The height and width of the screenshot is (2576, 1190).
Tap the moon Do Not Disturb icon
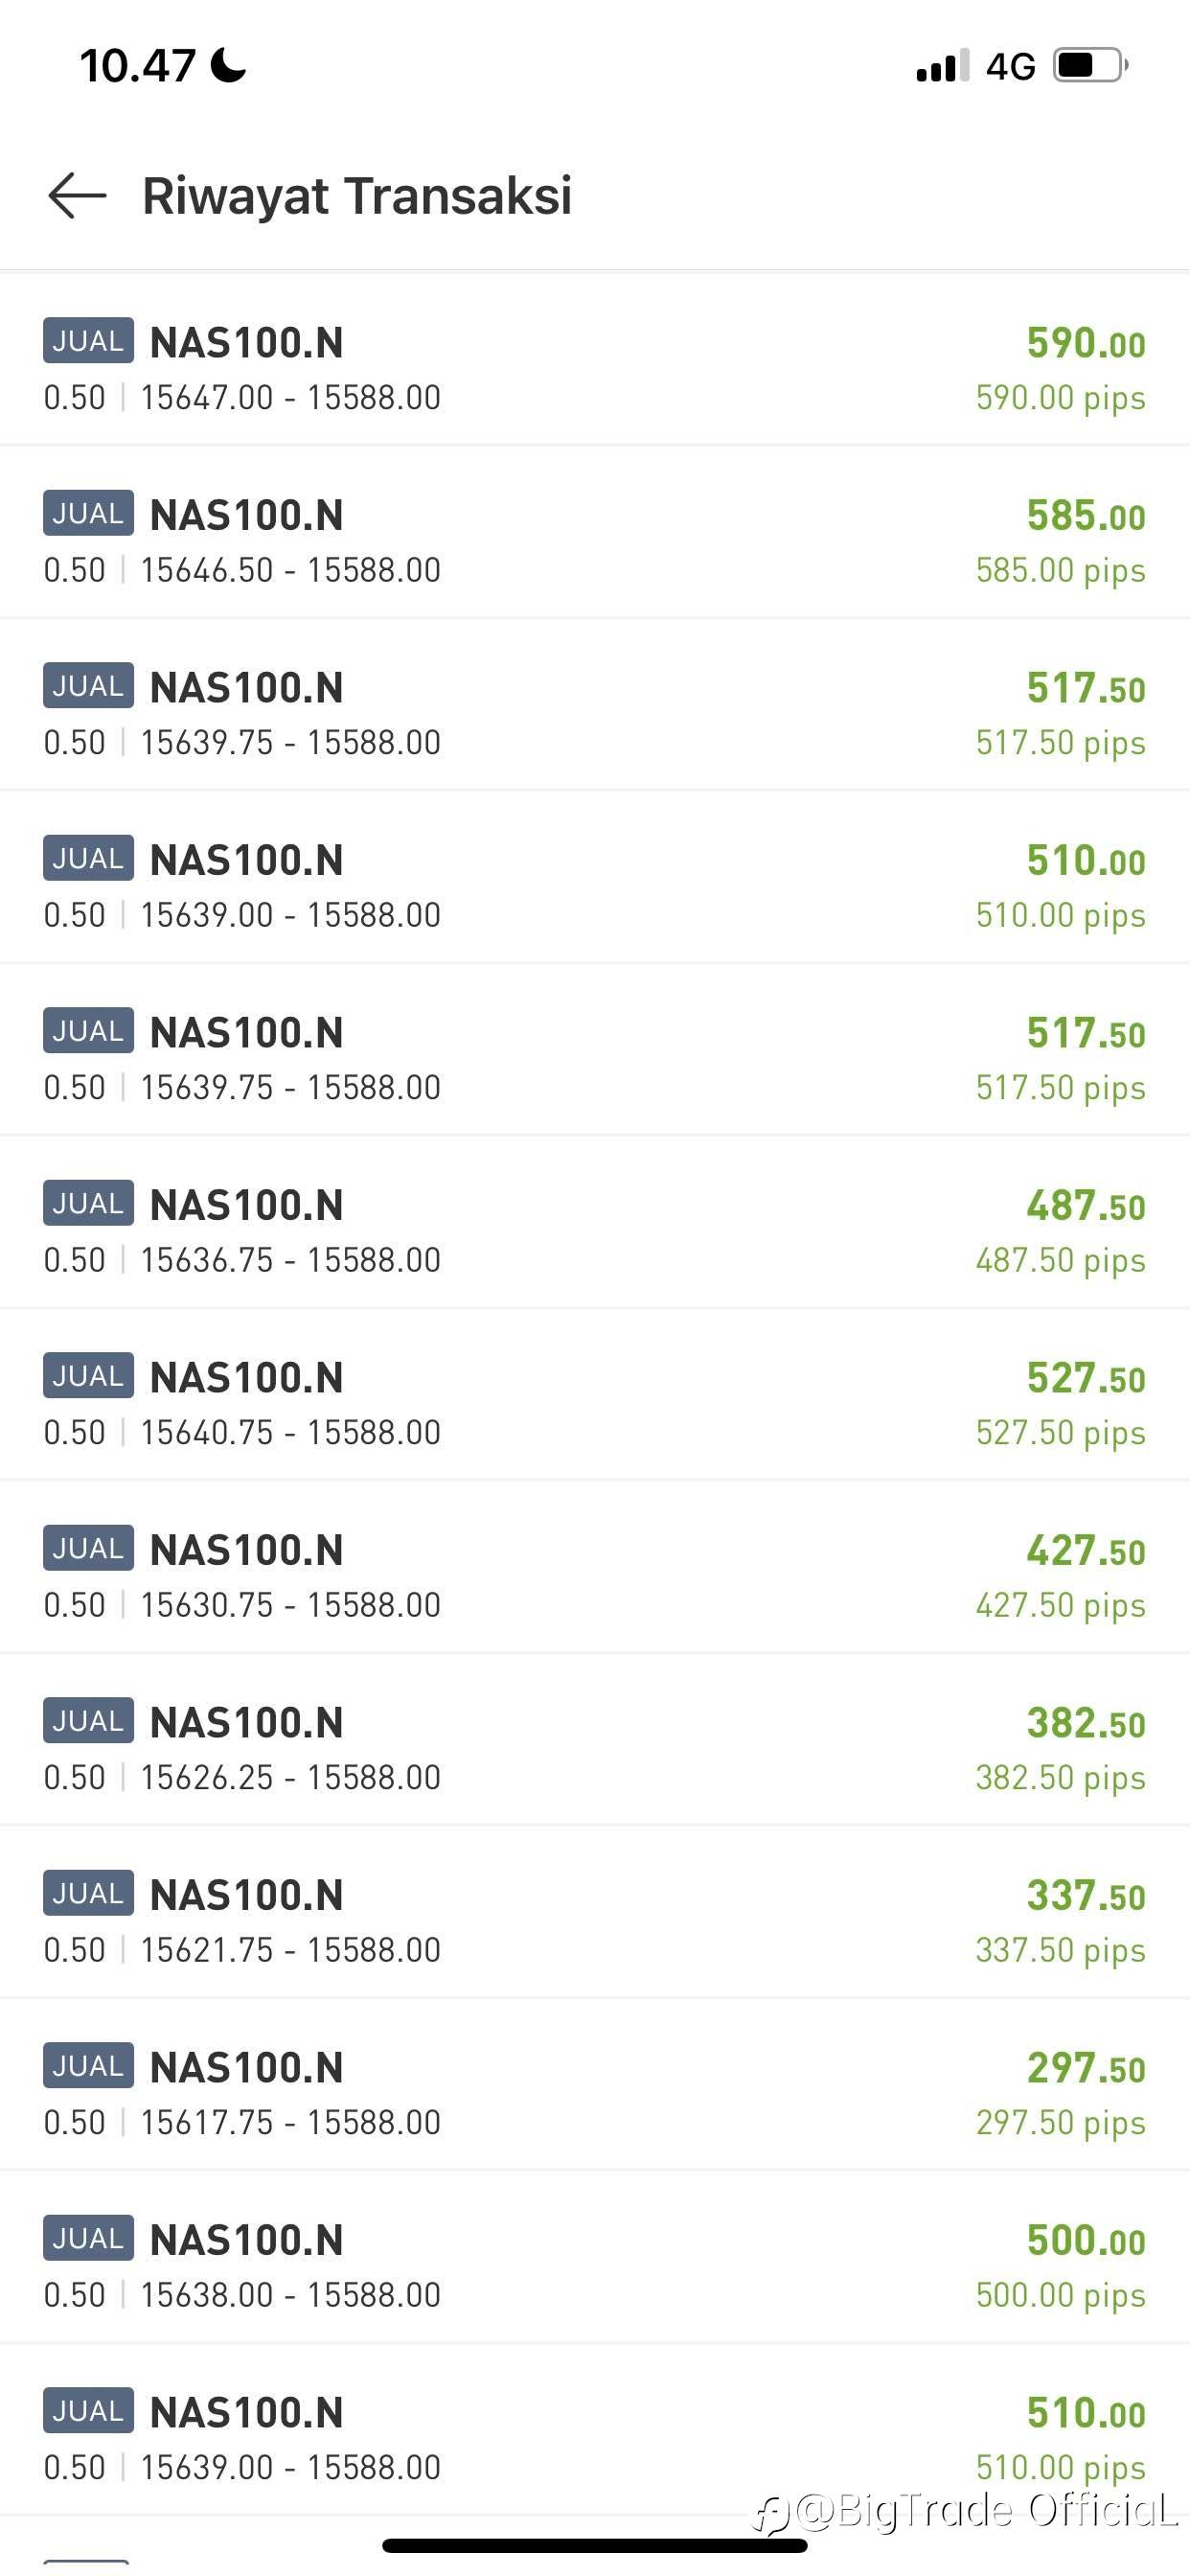[228, 66]
